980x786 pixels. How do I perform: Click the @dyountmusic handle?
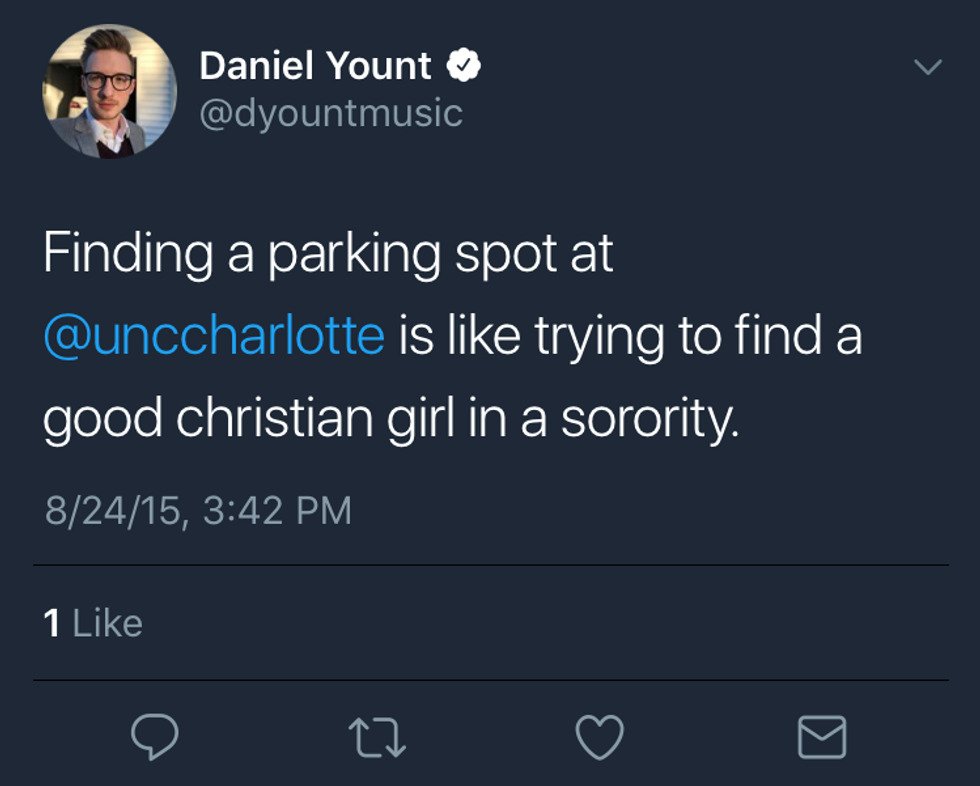pos(331,113)
